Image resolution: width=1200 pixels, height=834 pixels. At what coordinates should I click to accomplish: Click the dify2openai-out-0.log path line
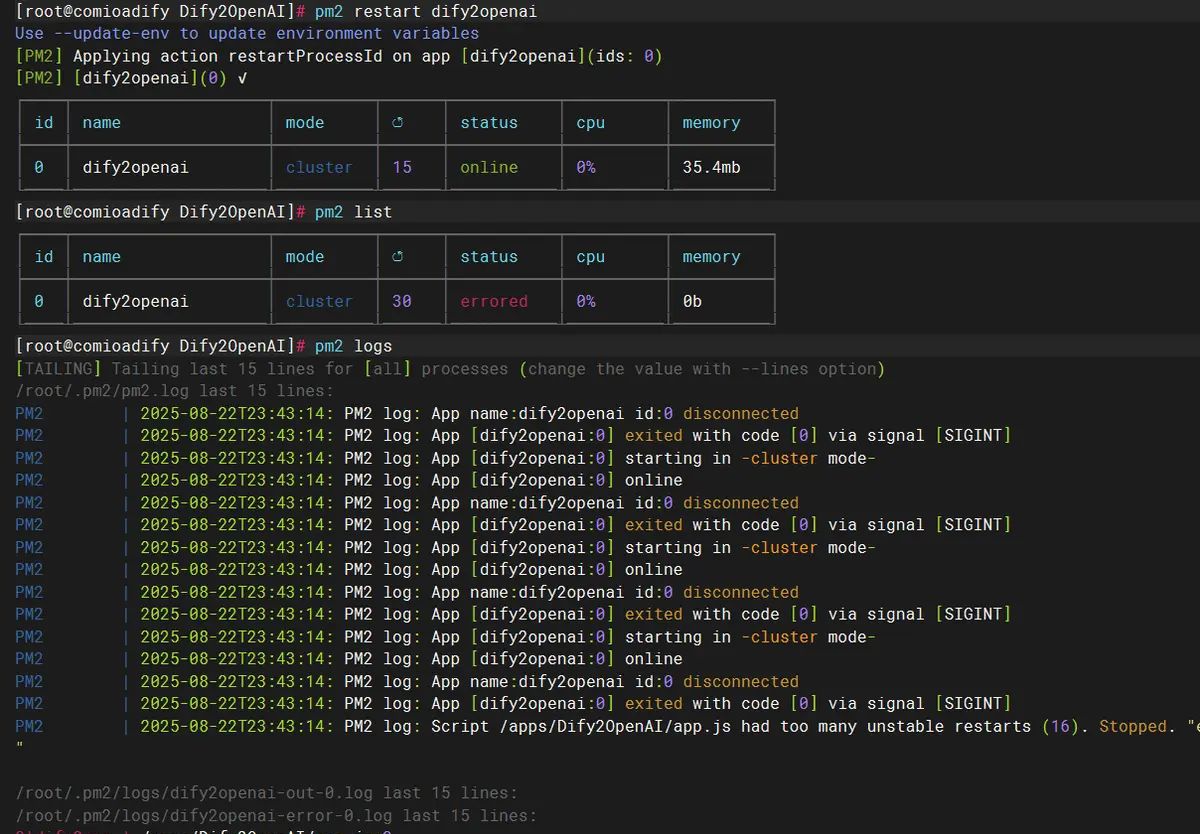coord(266,793)
